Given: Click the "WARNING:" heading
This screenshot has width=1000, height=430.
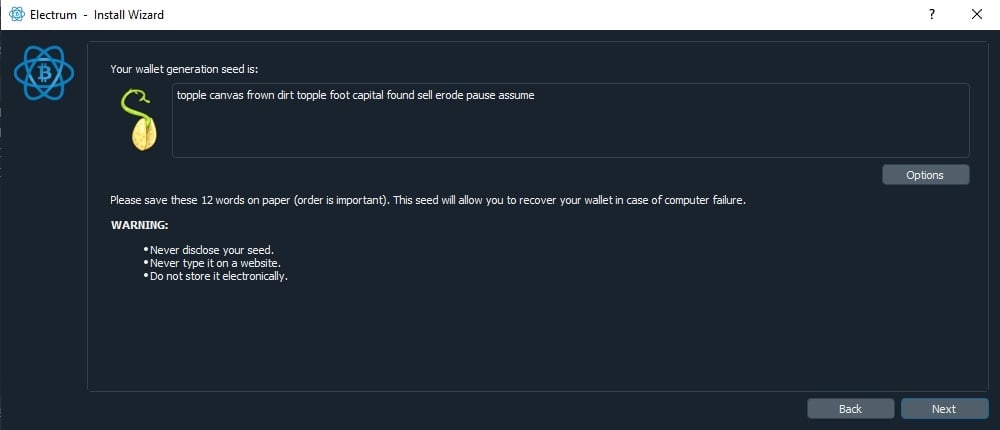Looking at the screenshot, I should [140, 225].
